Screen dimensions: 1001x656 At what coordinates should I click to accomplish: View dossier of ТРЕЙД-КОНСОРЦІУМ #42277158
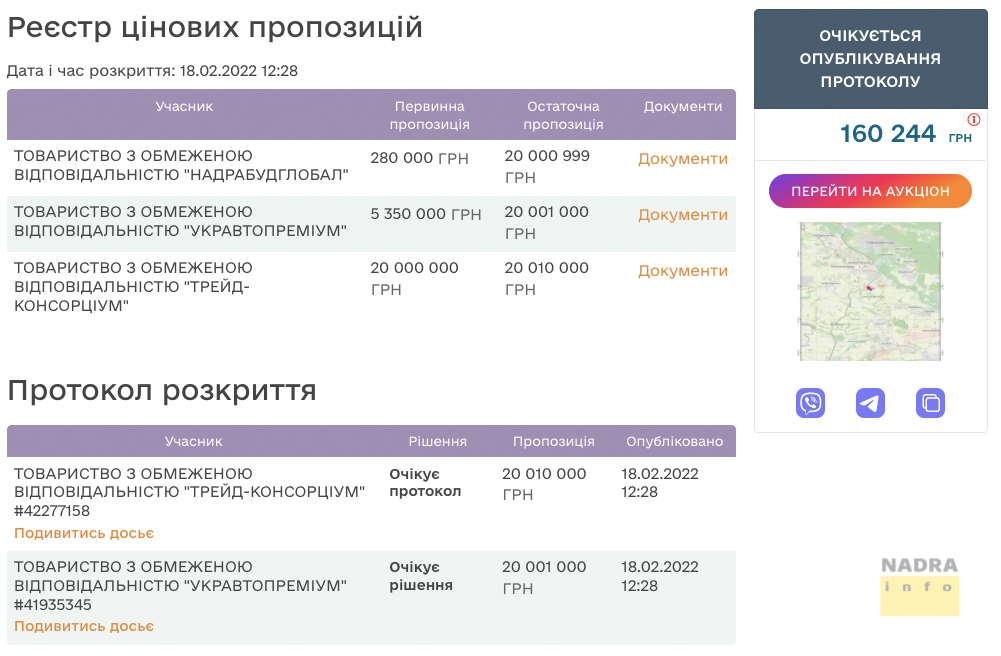click(84, 533)
